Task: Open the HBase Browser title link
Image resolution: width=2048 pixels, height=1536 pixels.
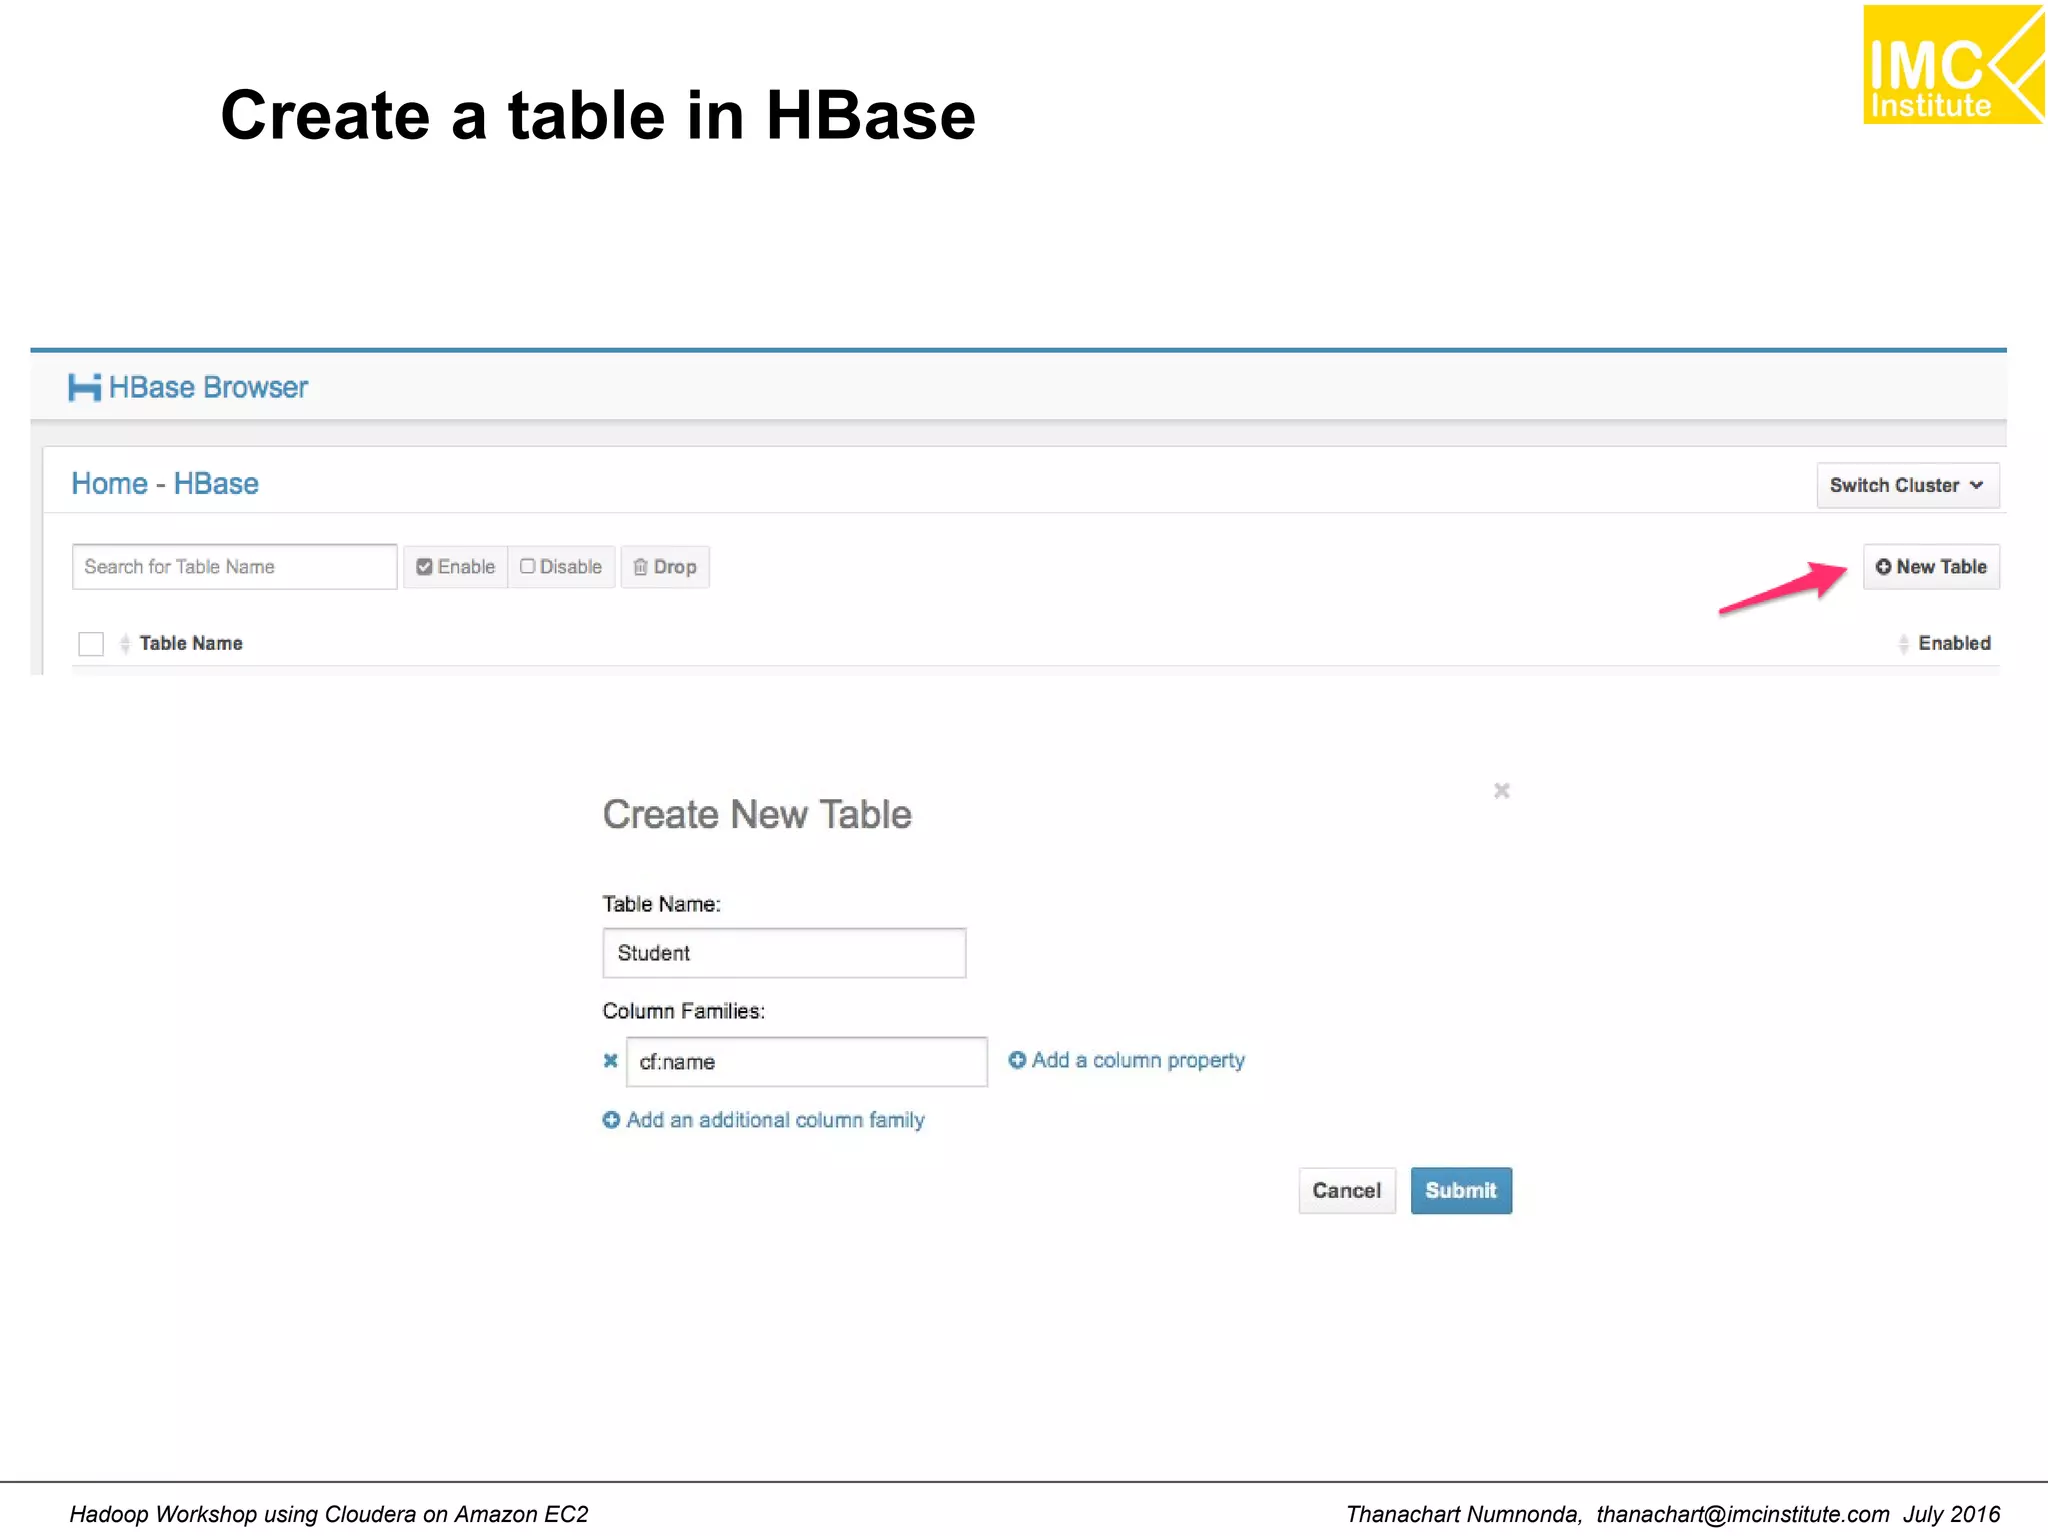Action: coord(208,387)
